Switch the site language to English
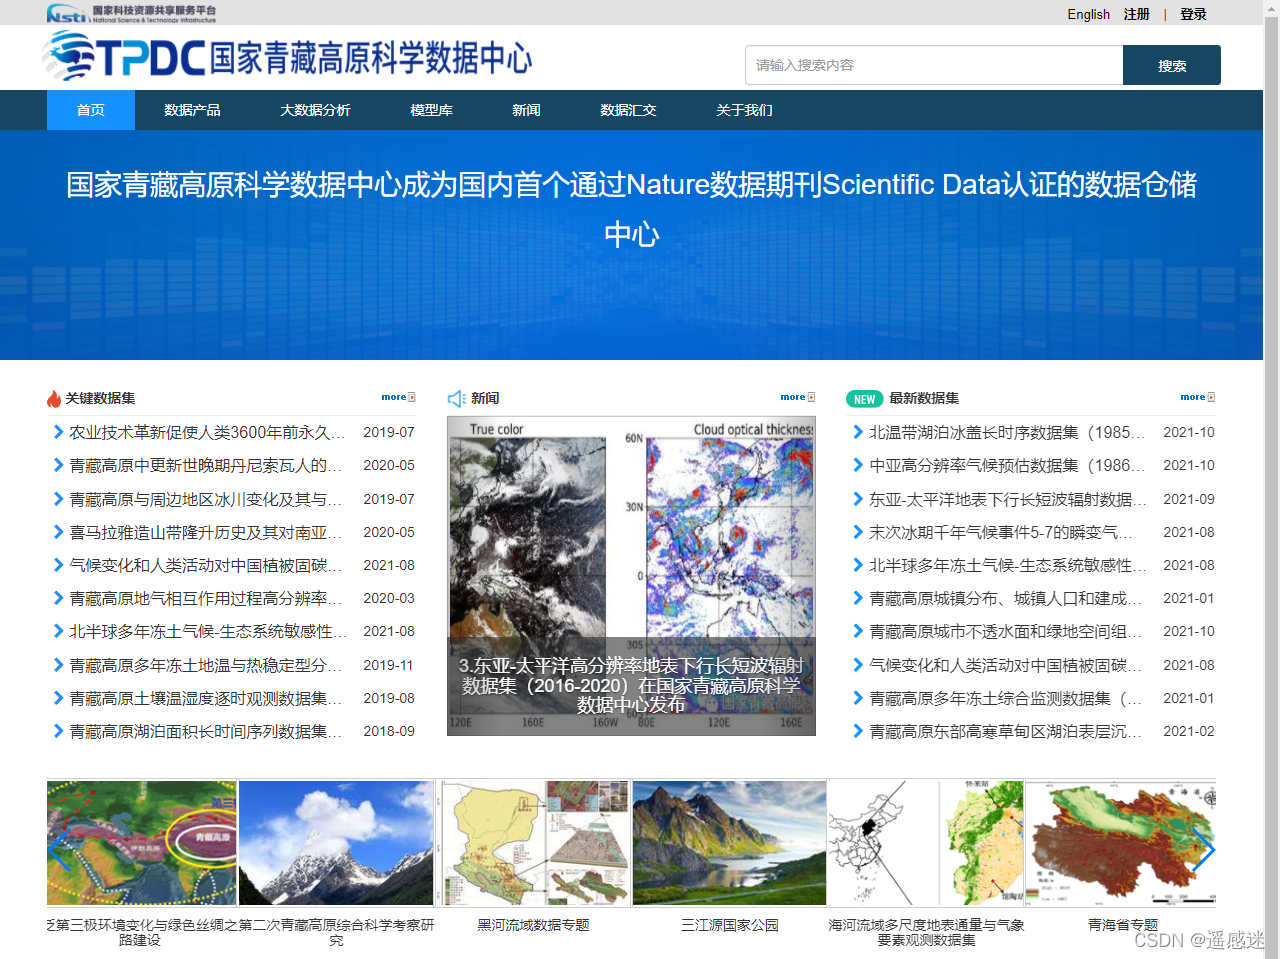 (1088, 14)
